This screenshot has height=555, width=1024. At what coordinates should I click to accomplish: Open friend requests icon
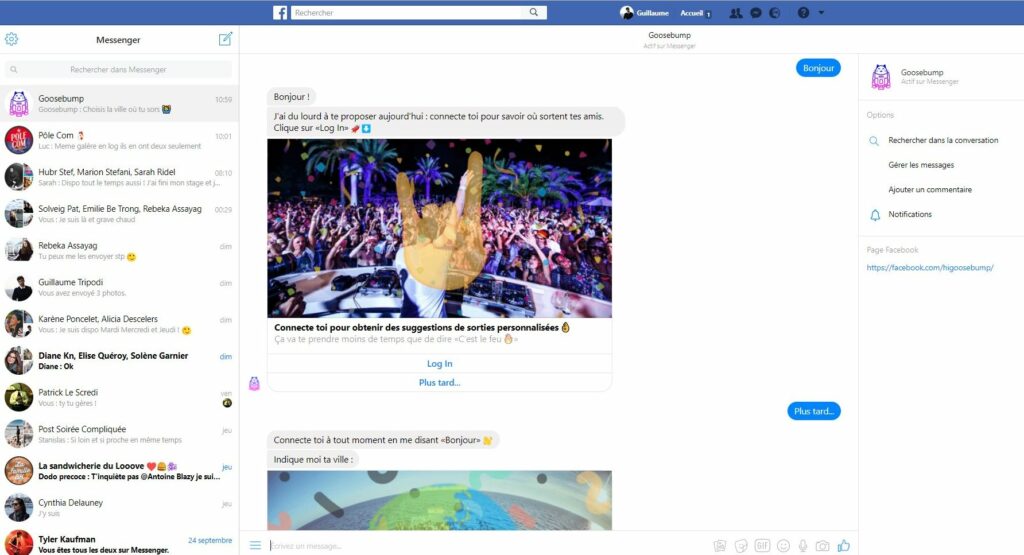[735, 13]
